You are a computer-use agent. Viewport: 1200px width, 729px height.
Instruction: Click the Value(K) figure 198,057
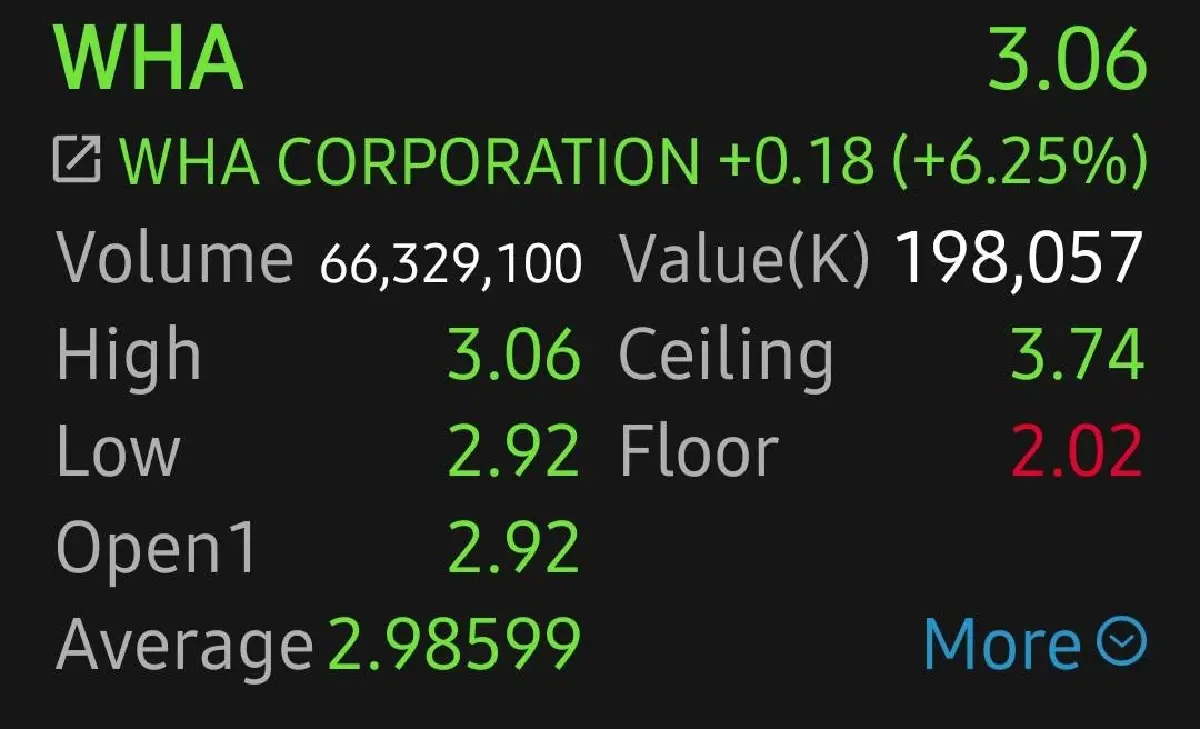1019,258
